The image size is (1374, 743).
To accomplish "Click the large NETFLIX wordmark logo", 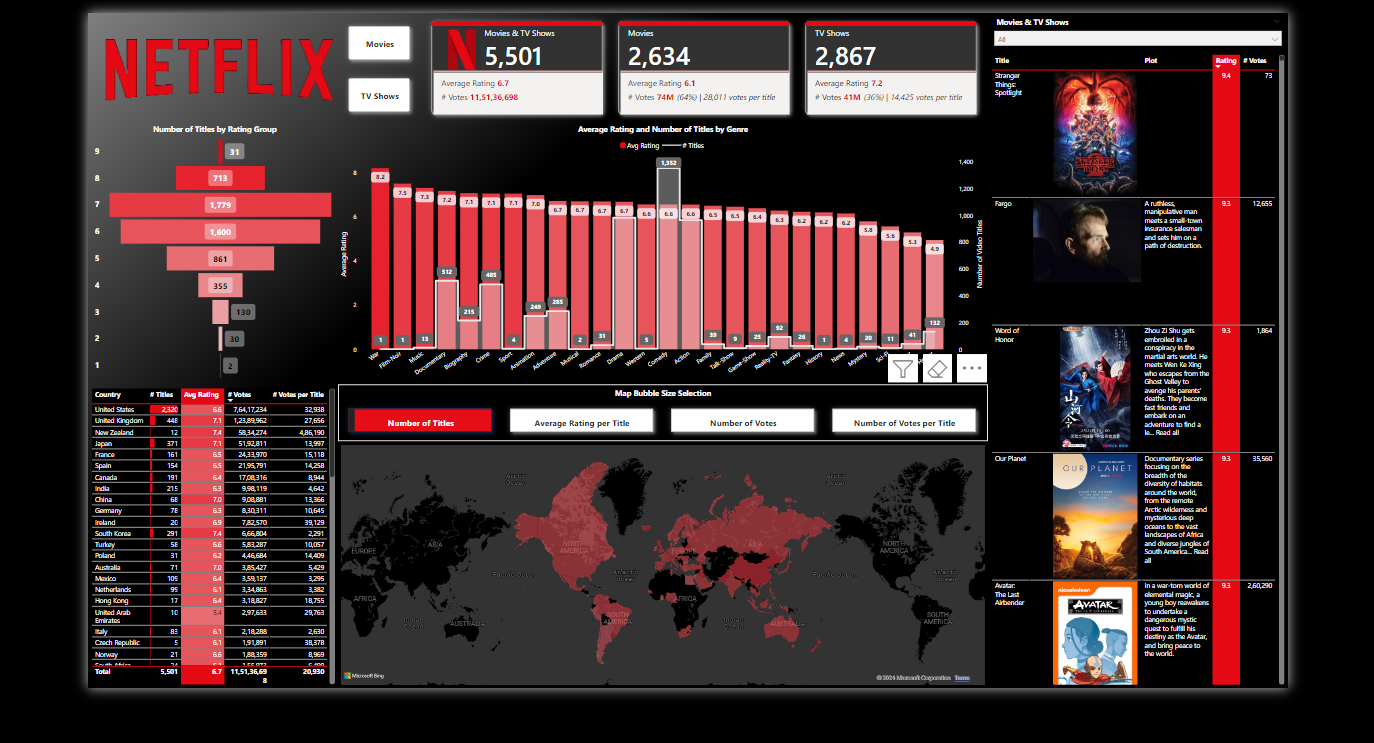I will (x=218, y=69).
